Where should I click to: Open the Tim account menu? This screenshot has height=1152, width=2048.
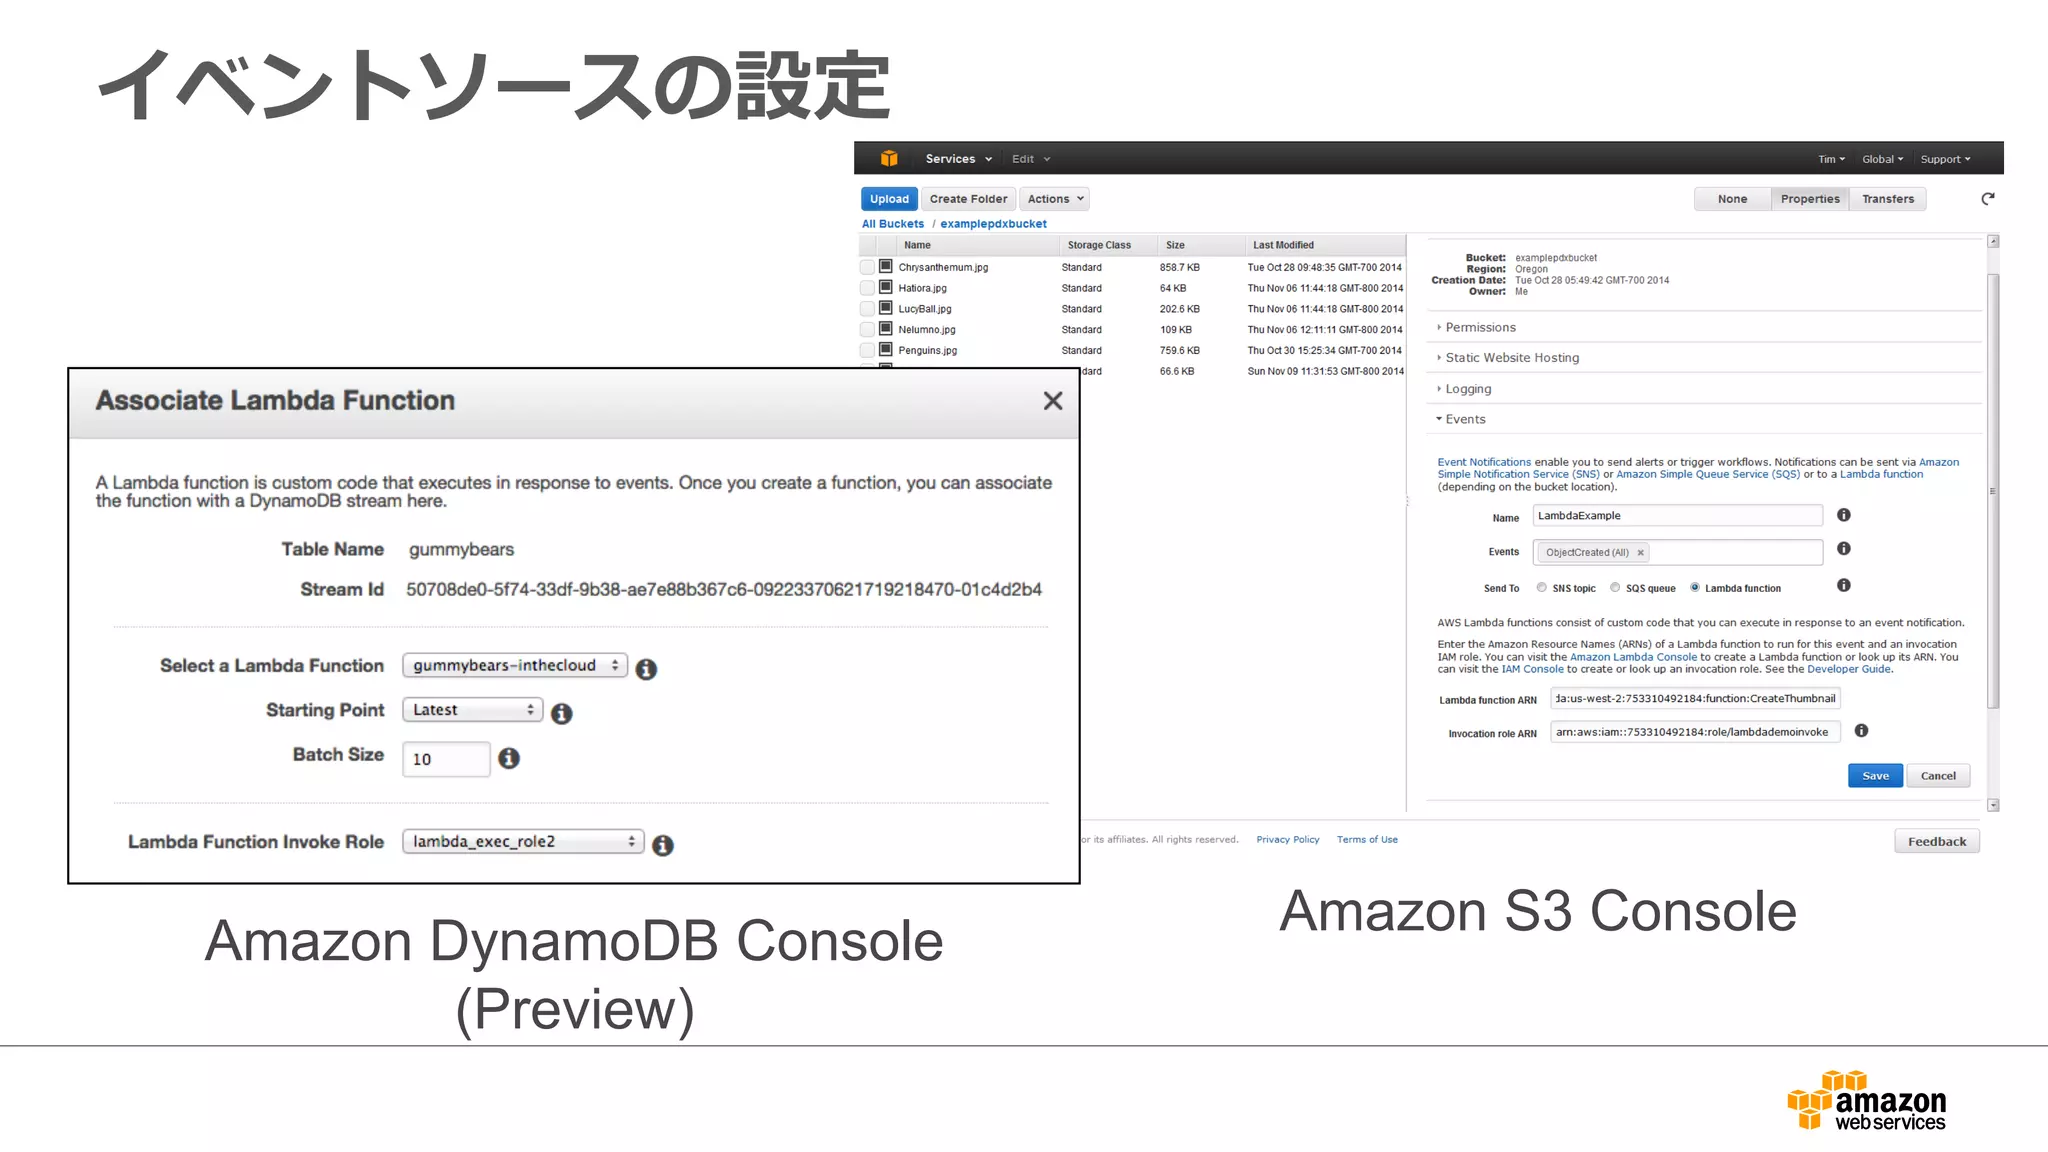coord(1831,159)
